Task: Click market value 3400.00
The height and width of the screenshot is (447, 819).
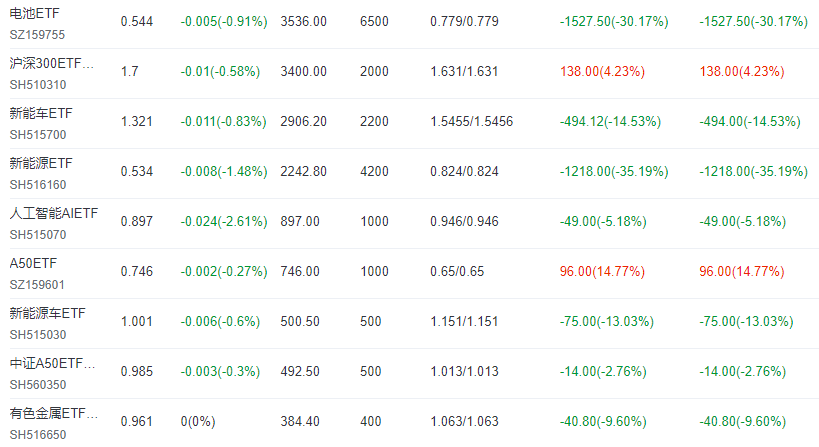Action: click(303, 72)
